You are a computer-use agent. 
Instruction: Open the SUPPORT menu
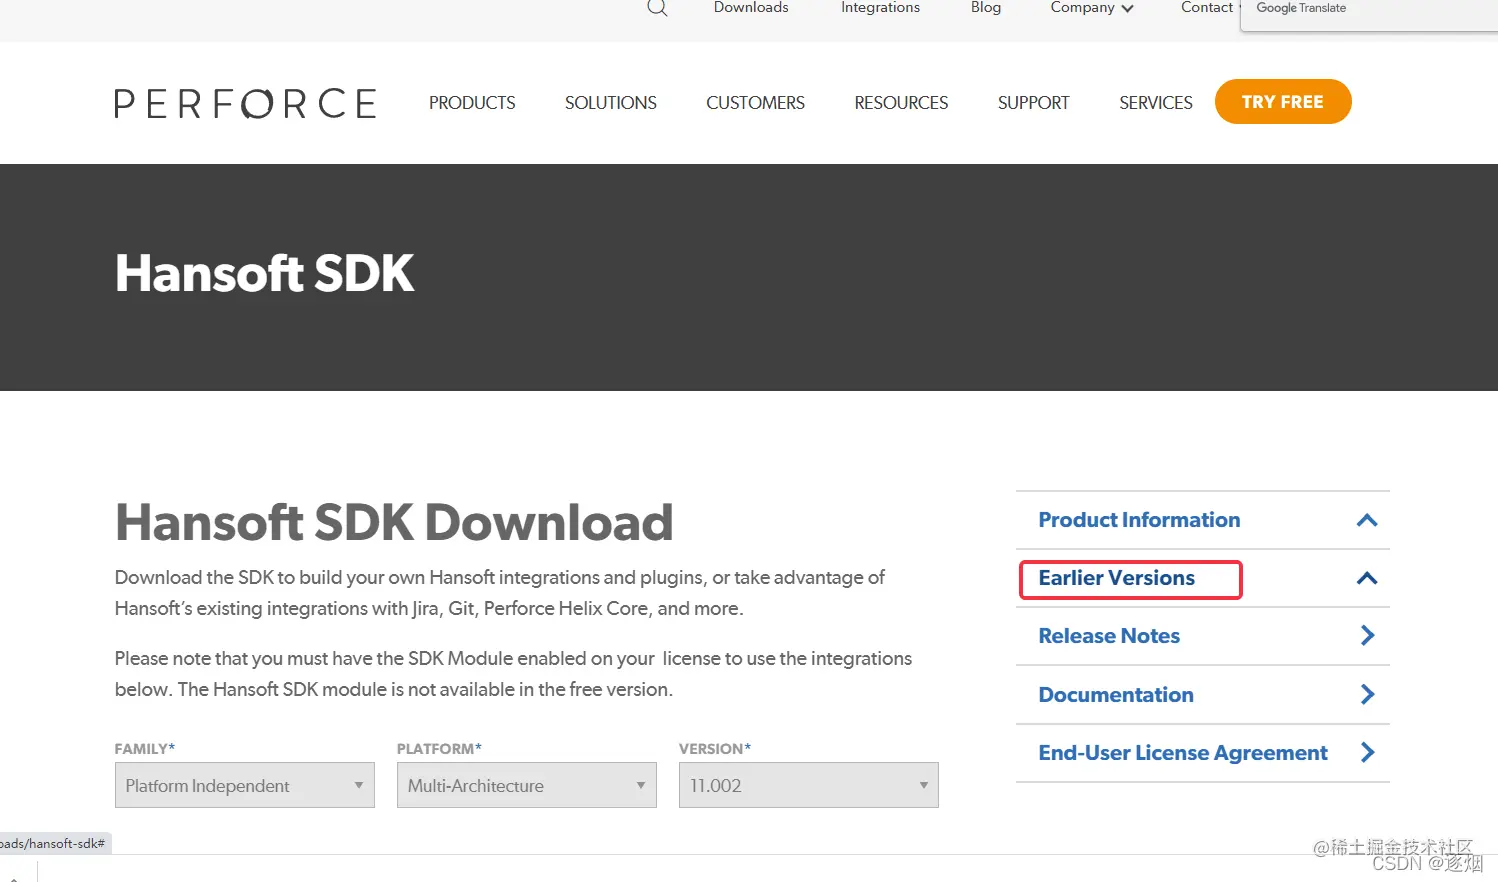1034,103
